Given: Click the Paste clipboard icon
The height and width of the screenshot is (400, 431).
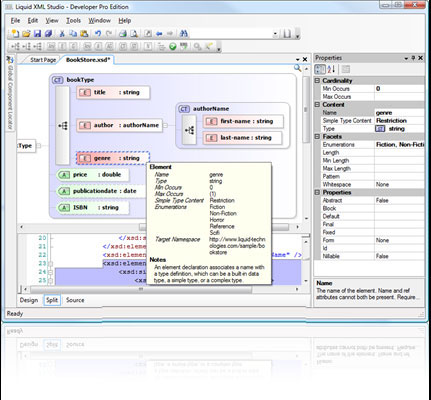Looking at the screenshot, I should (84, 33).
